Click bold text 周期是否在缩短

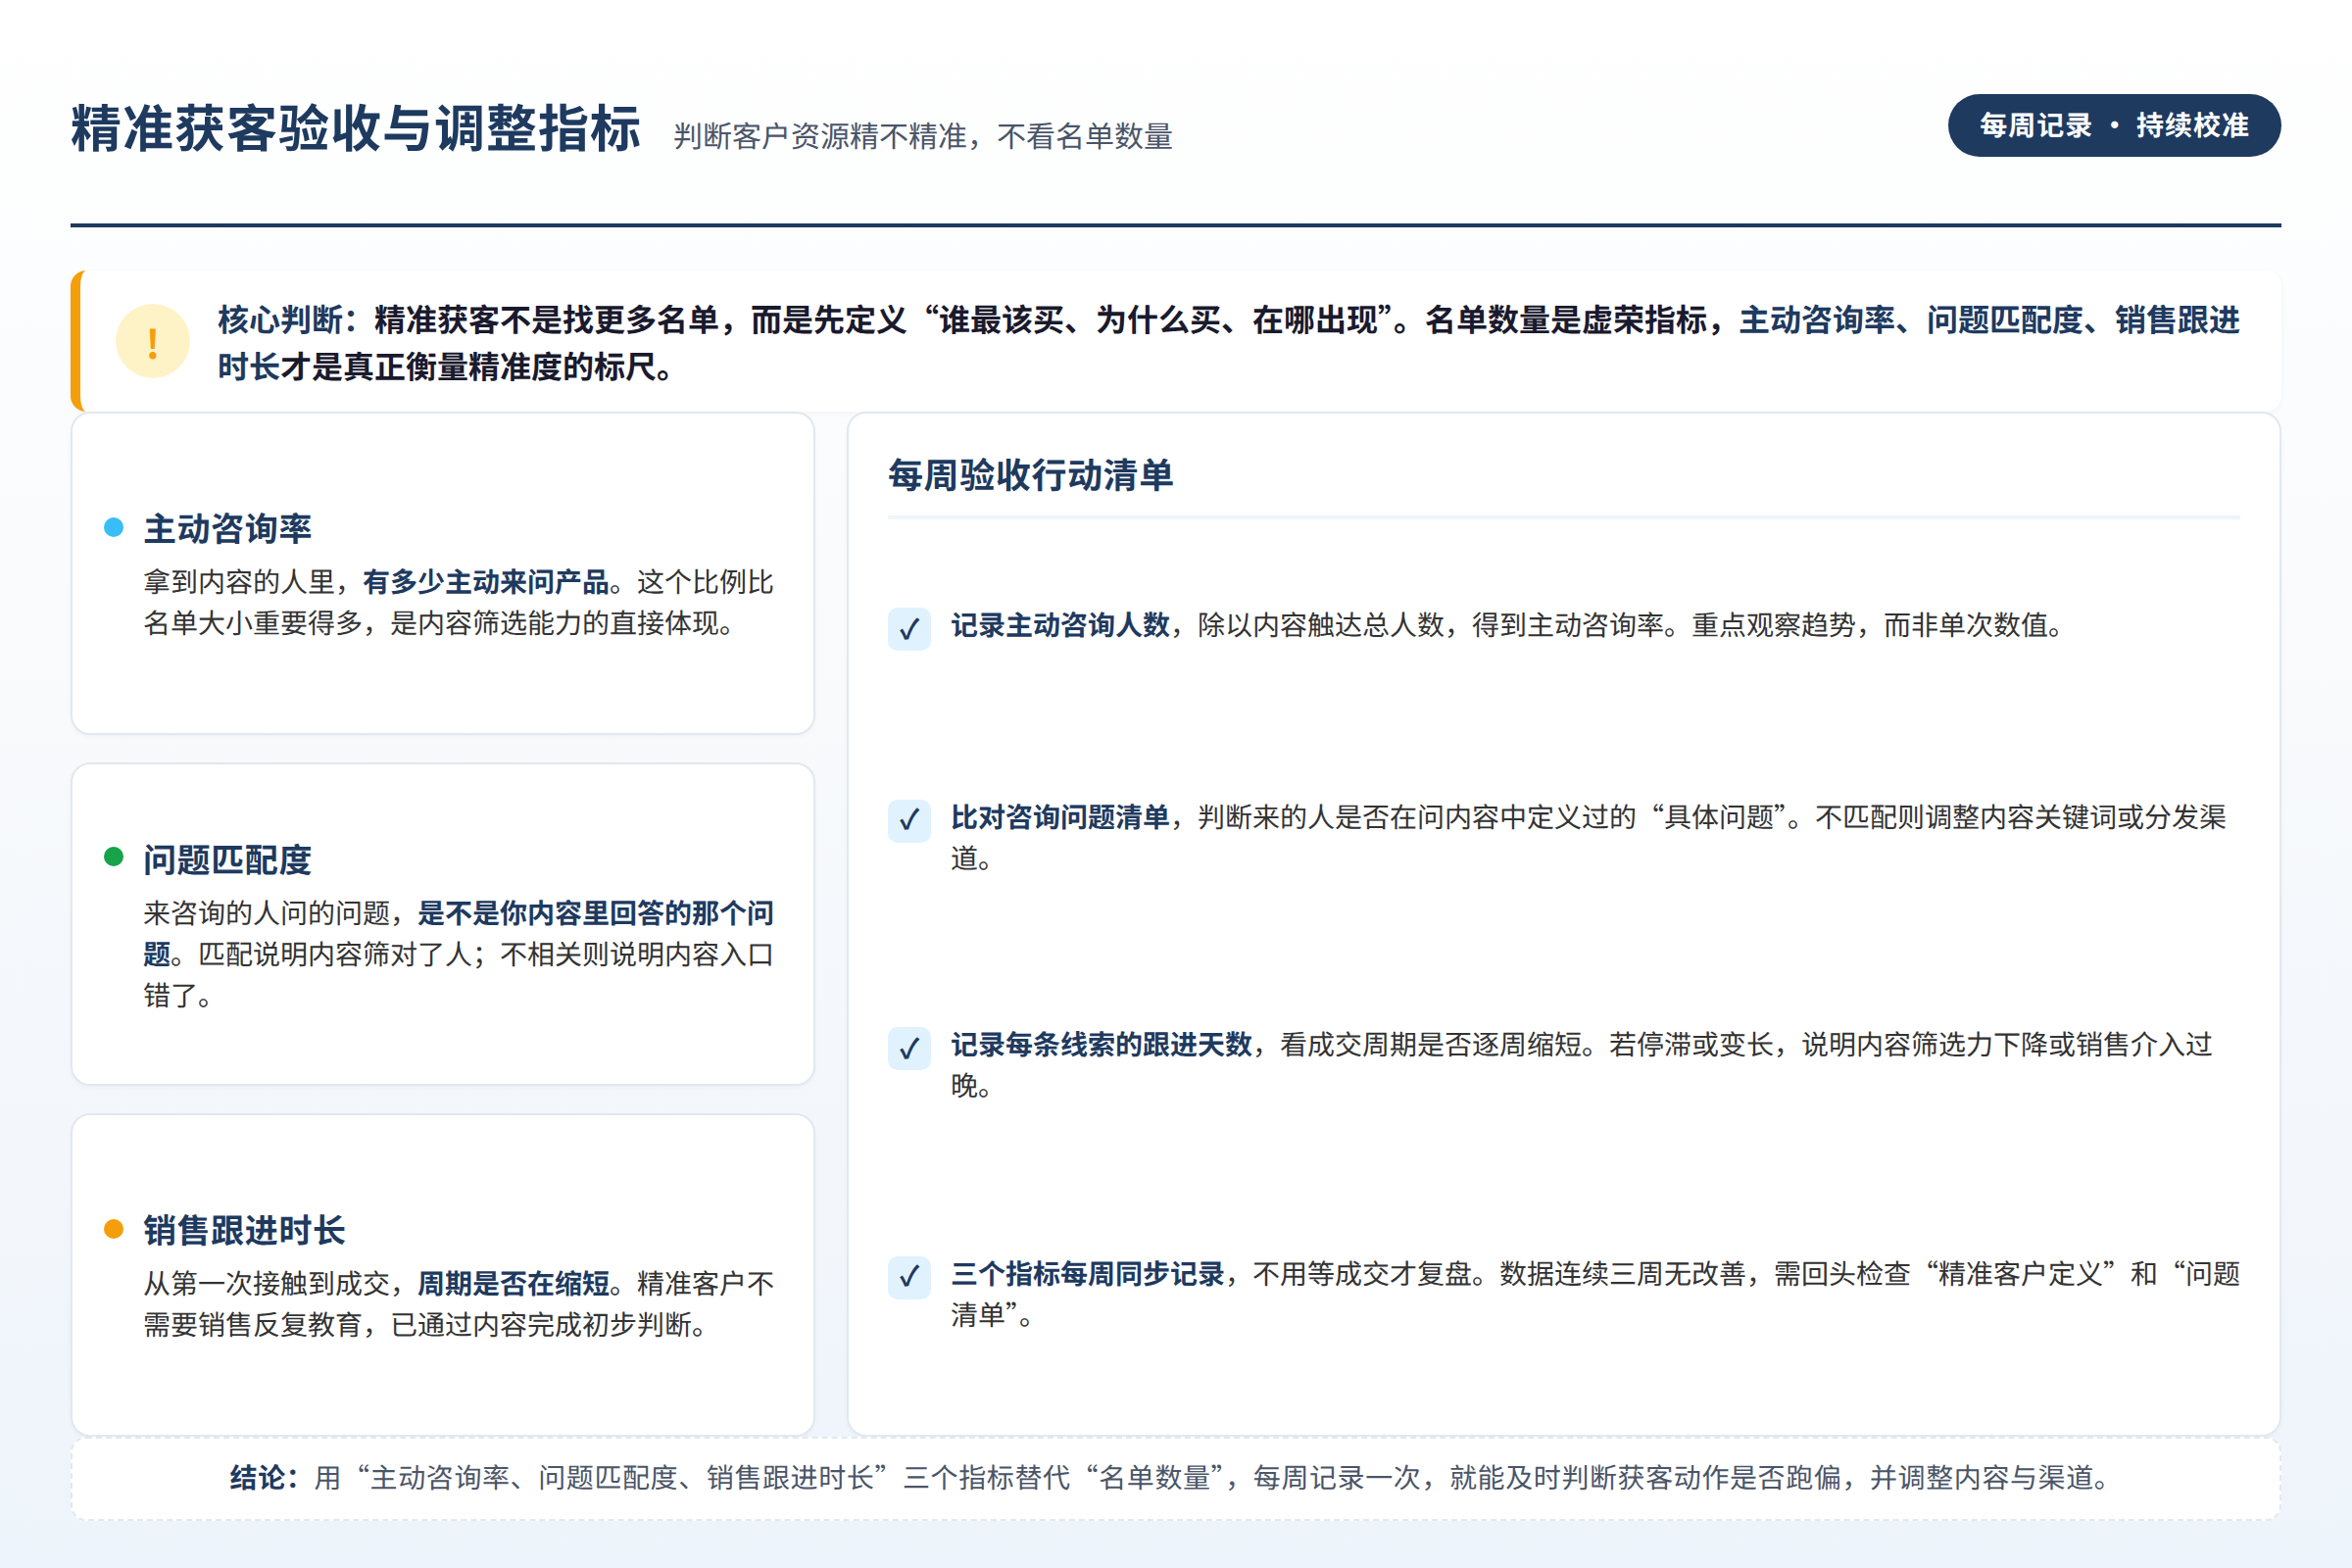513,1283
